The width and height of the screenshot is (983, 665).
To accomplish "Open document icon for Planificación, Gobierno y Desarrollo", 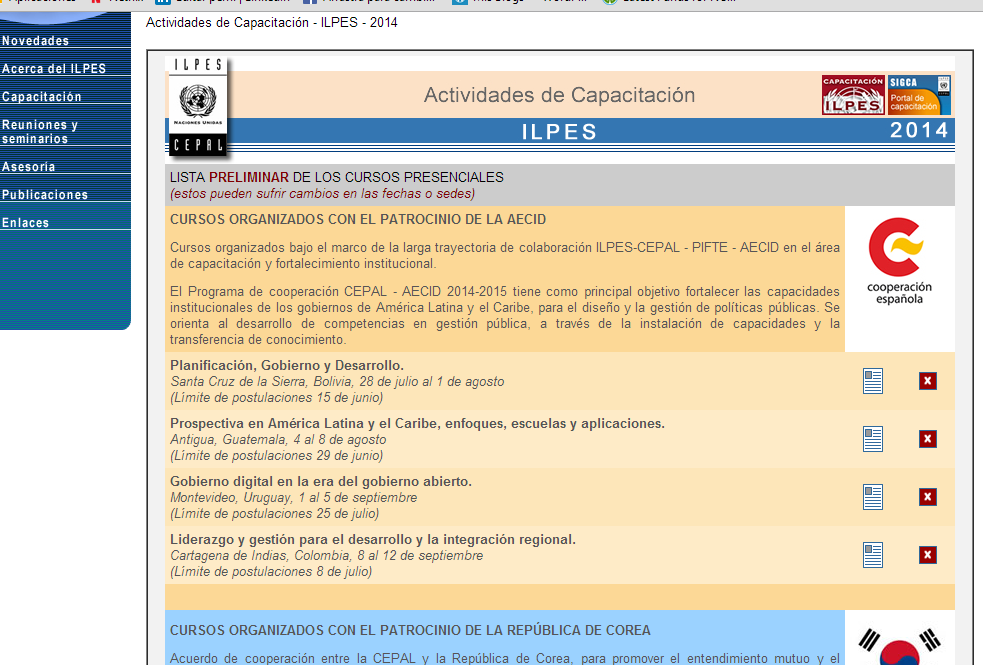I will 873,381.
